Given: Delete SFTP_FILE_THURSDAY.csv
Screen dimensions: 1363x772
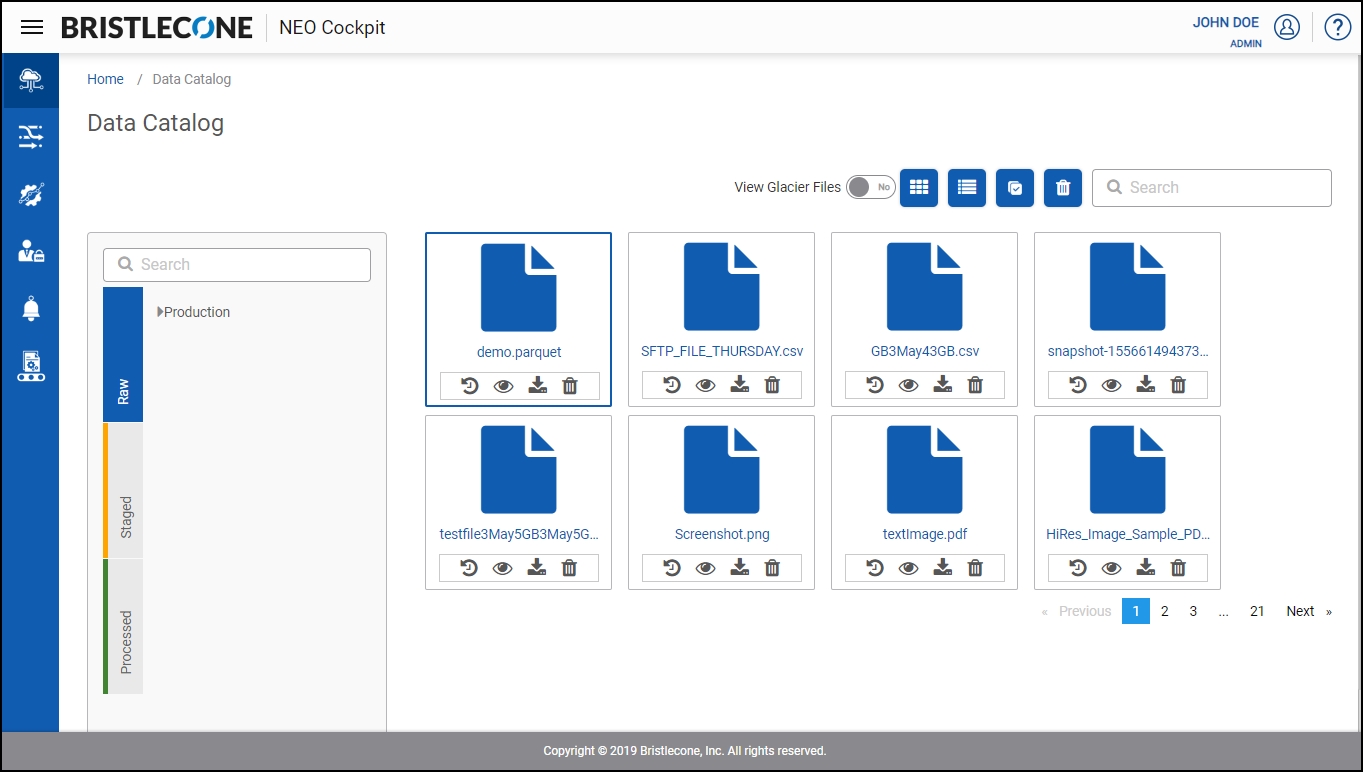Looking at the screenshot, I should 772,385.
